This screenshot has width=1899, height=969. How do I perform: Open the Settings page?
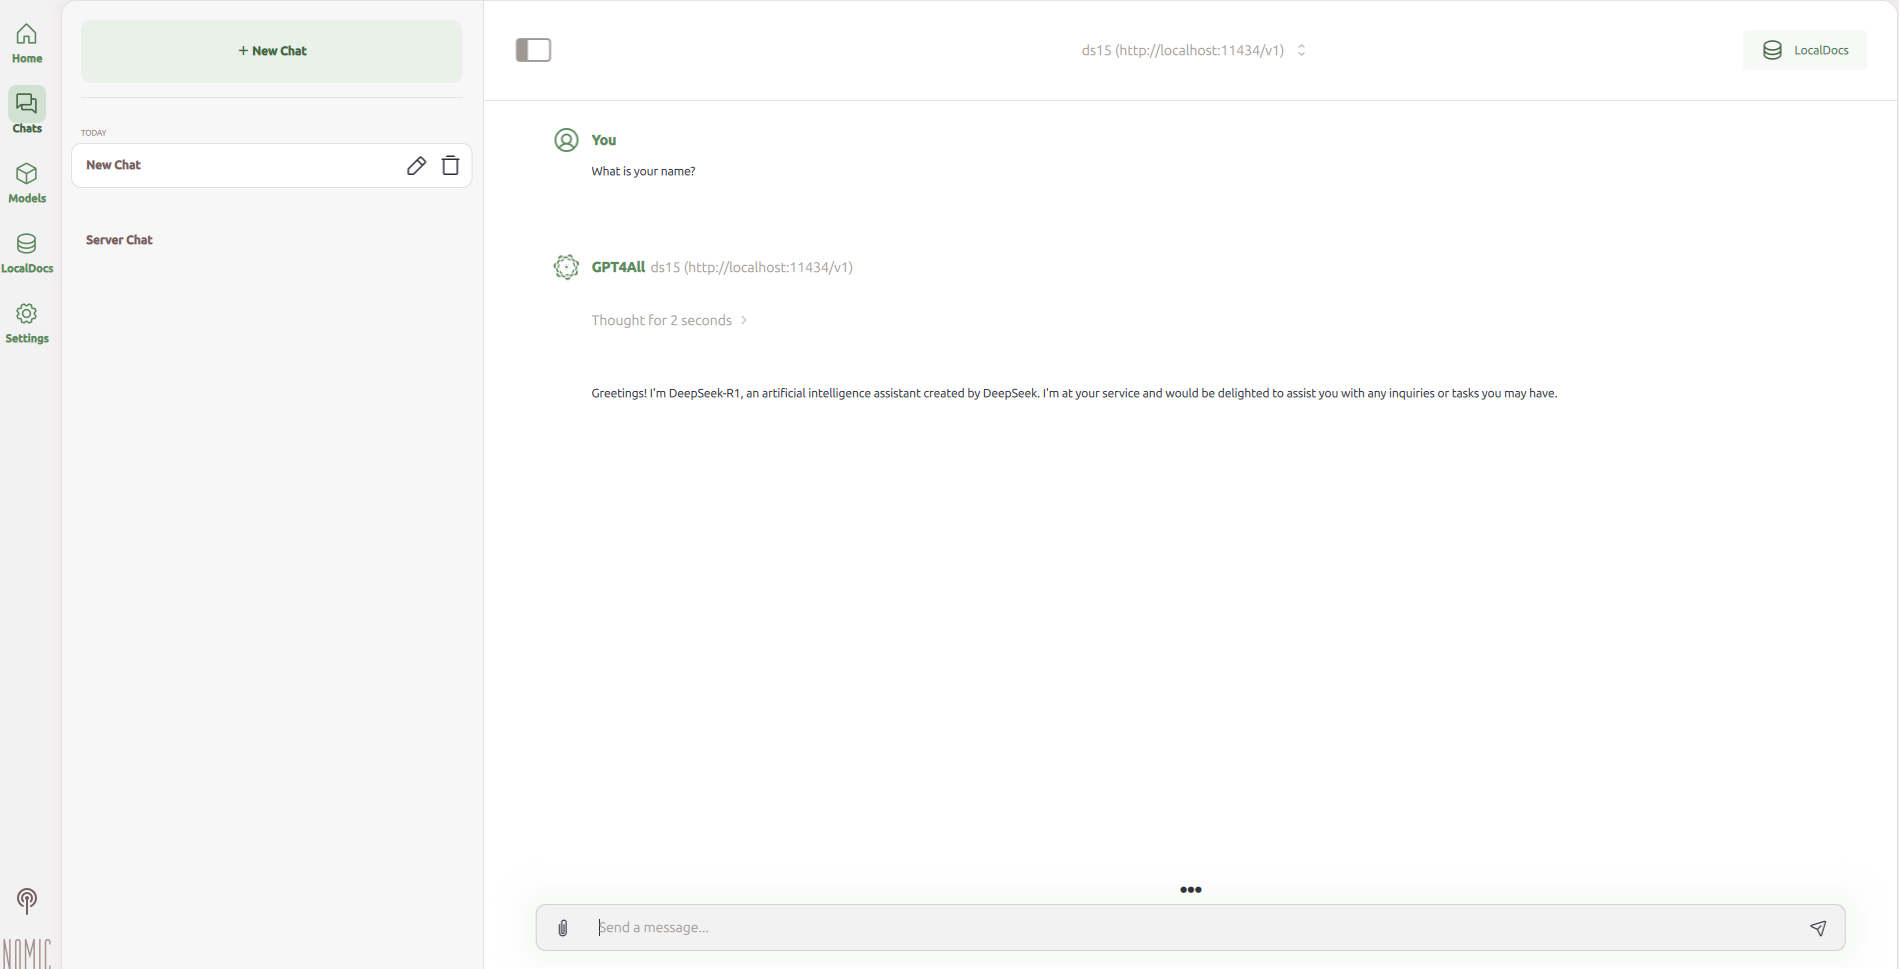[x=27, y=323]
